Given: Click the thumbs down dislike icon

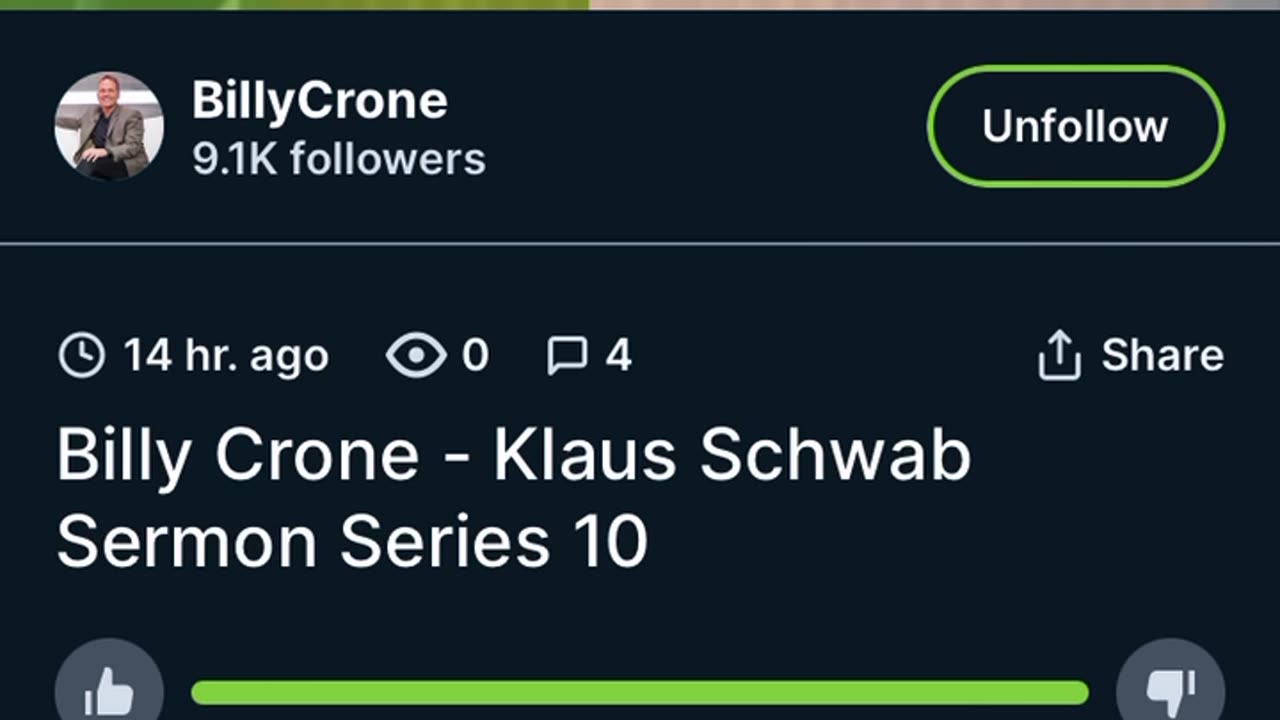Looking at the screenshot, I should point(1169,690).
